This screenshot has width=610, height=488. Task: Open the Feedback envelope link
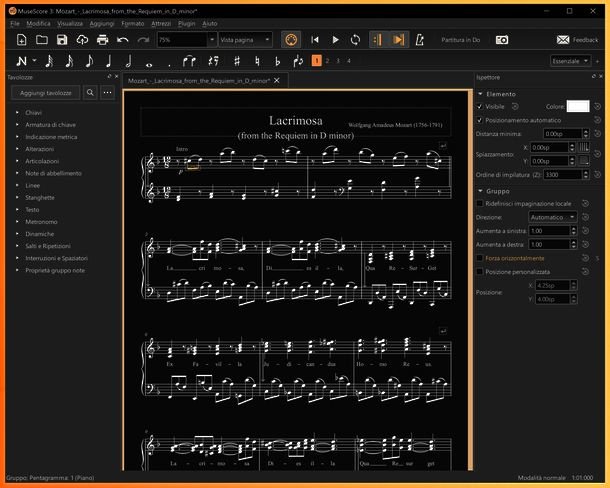tap(577, 40)
